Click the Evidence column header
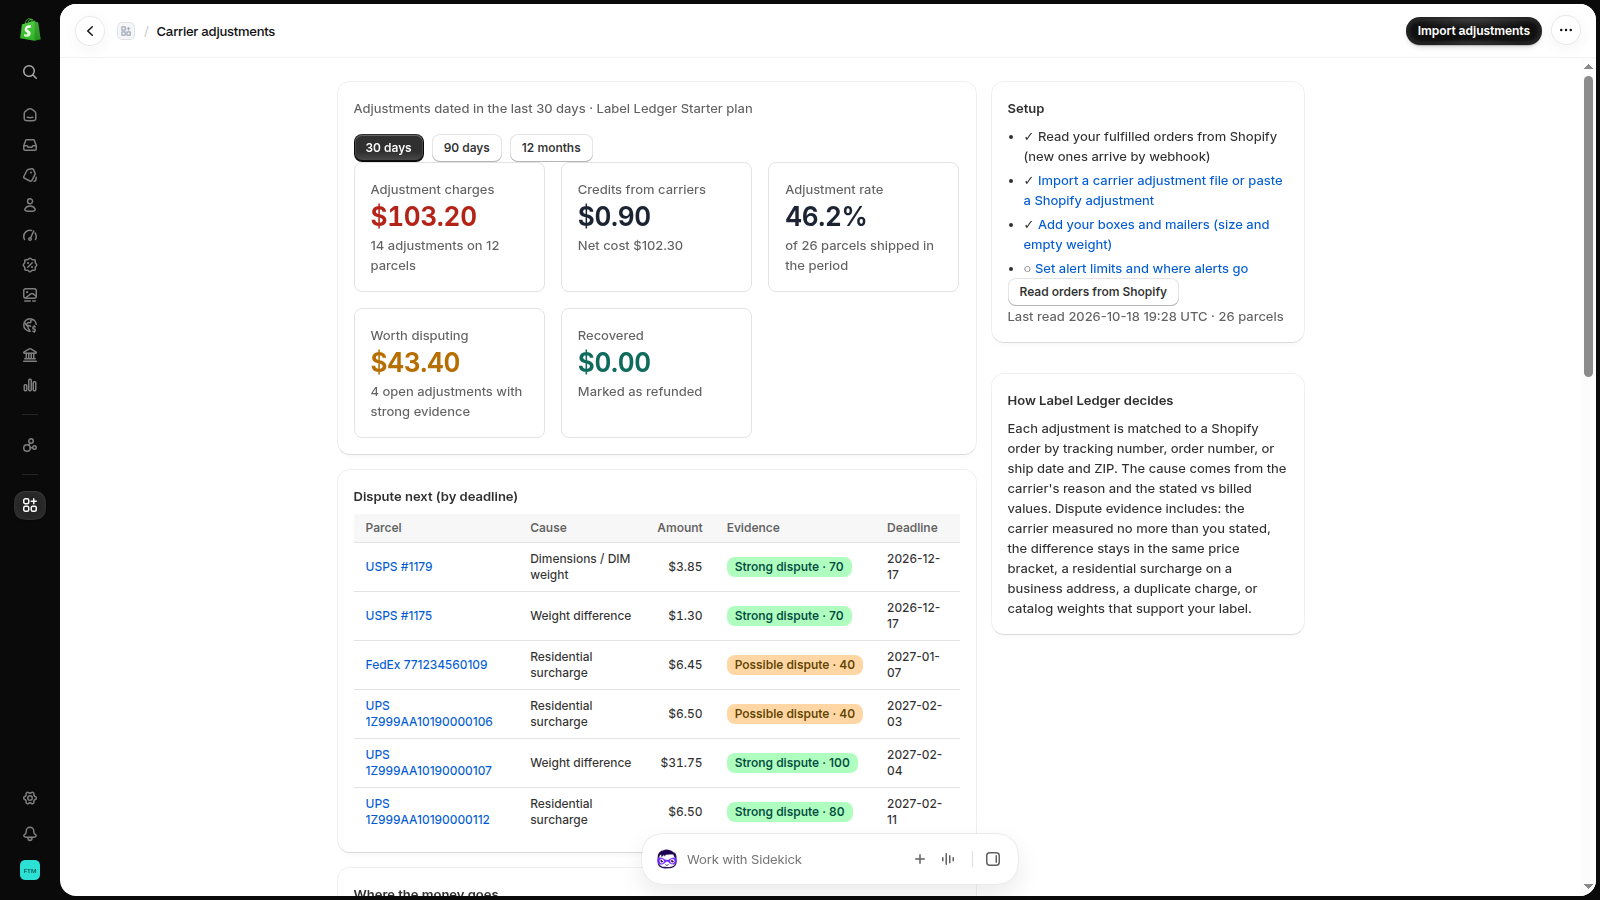1600x900 pixels. [753, 528]
